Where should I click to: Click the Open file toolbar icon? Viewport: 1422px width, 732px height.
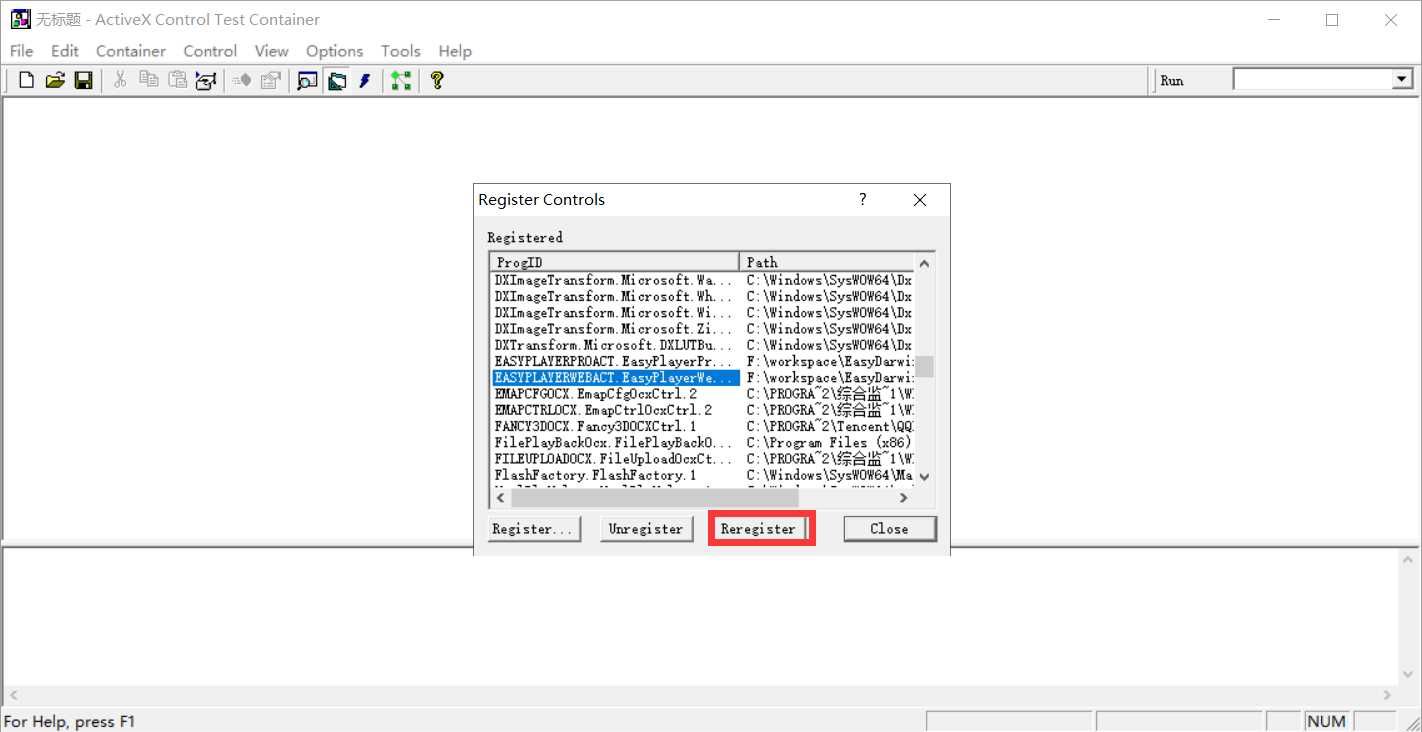pyautogui.click(x=55, y=81)
